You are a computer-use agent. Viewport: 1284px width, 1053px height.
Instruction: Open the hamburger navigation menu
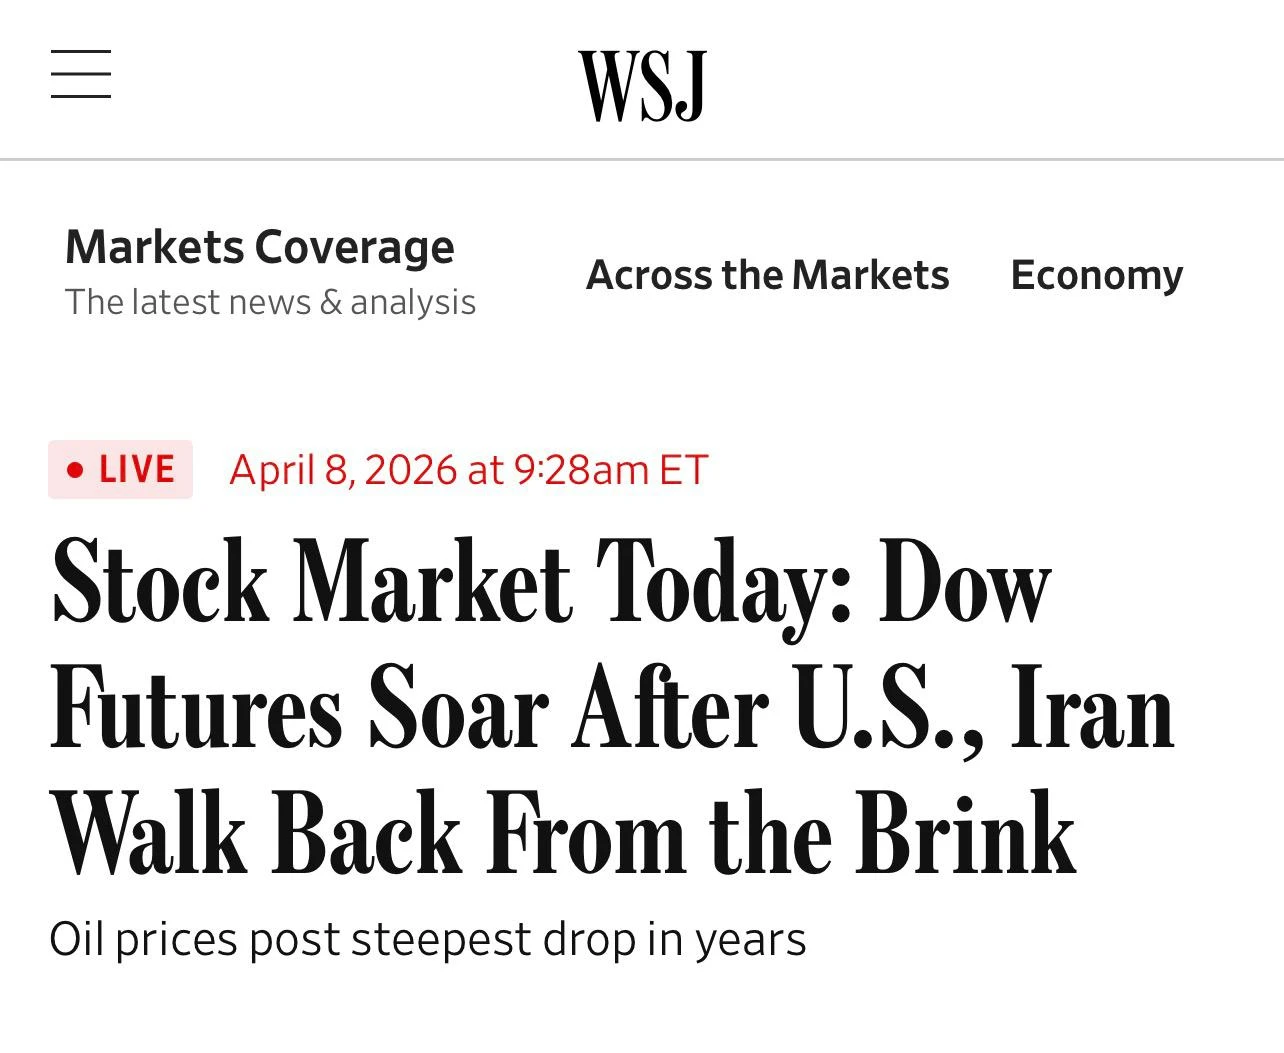coord(81,74)
